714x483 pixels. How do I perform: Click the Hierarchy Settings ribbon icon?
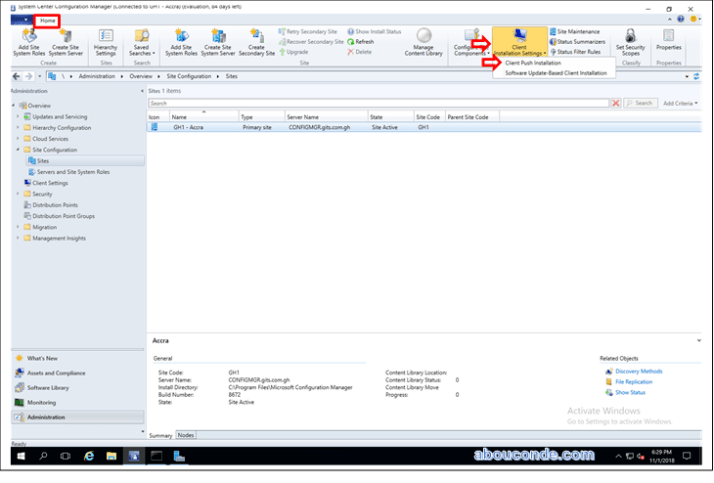click(x=105, y=41)
